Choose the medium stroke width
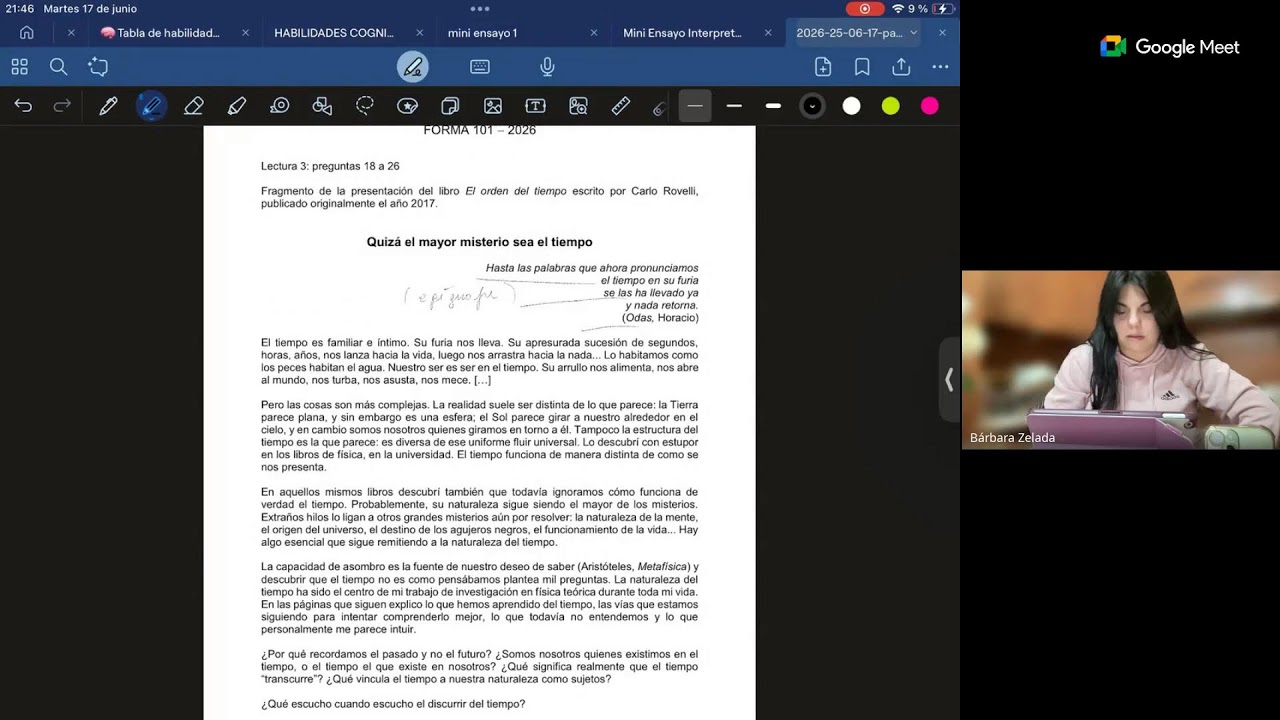The height and width of the screenshot is (720, 1280). [734, 106]
